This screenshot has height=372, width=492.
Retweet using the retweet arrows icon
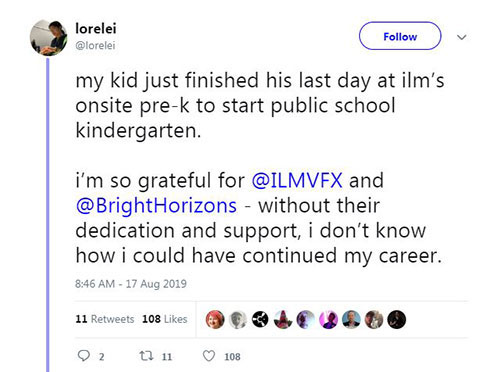pos(146,356)
